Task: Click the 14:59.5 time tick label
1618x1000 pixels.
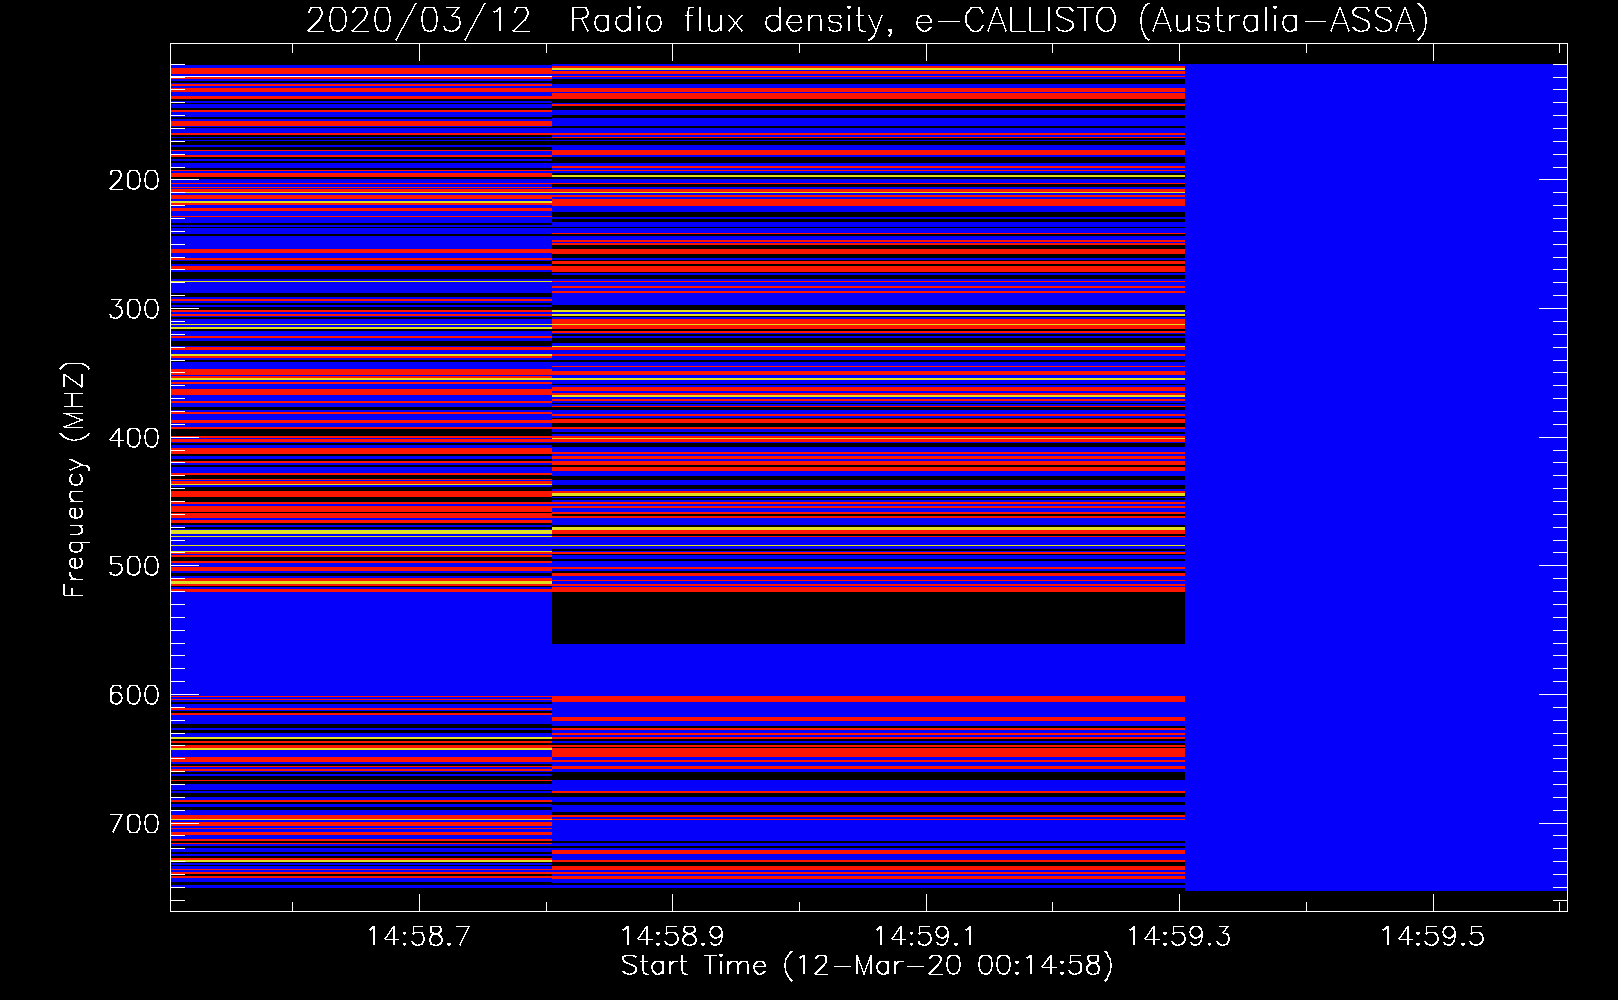Action: (x=1433, y=937)
